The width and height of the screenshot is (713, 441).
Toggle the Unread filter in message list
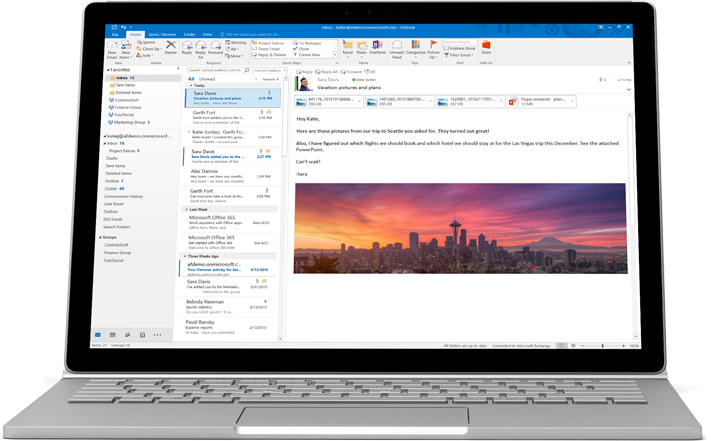click(x=207, y=76)
